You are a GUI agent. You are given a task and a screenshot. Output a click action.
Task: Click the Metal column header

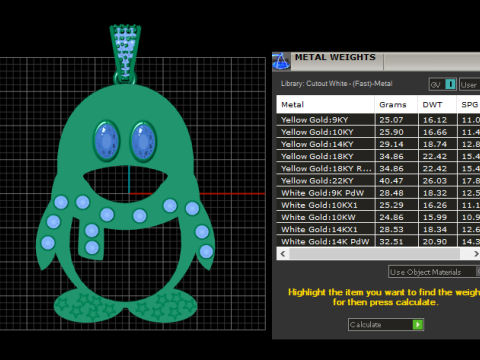click(325, 105)
